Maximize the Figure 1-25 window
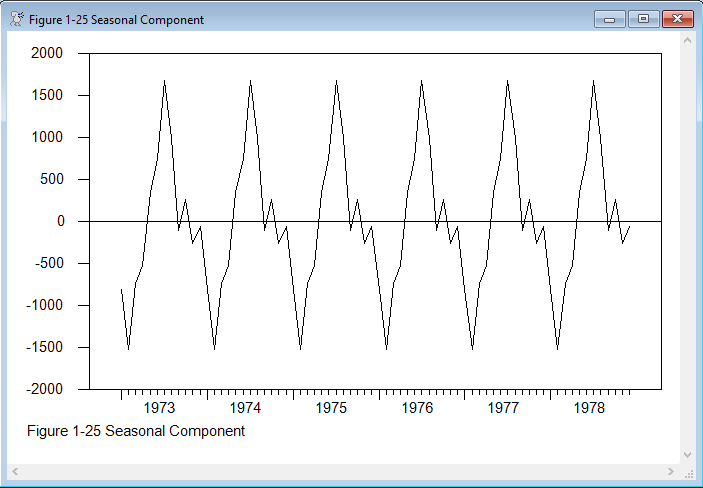 click(x=642, y=19)
